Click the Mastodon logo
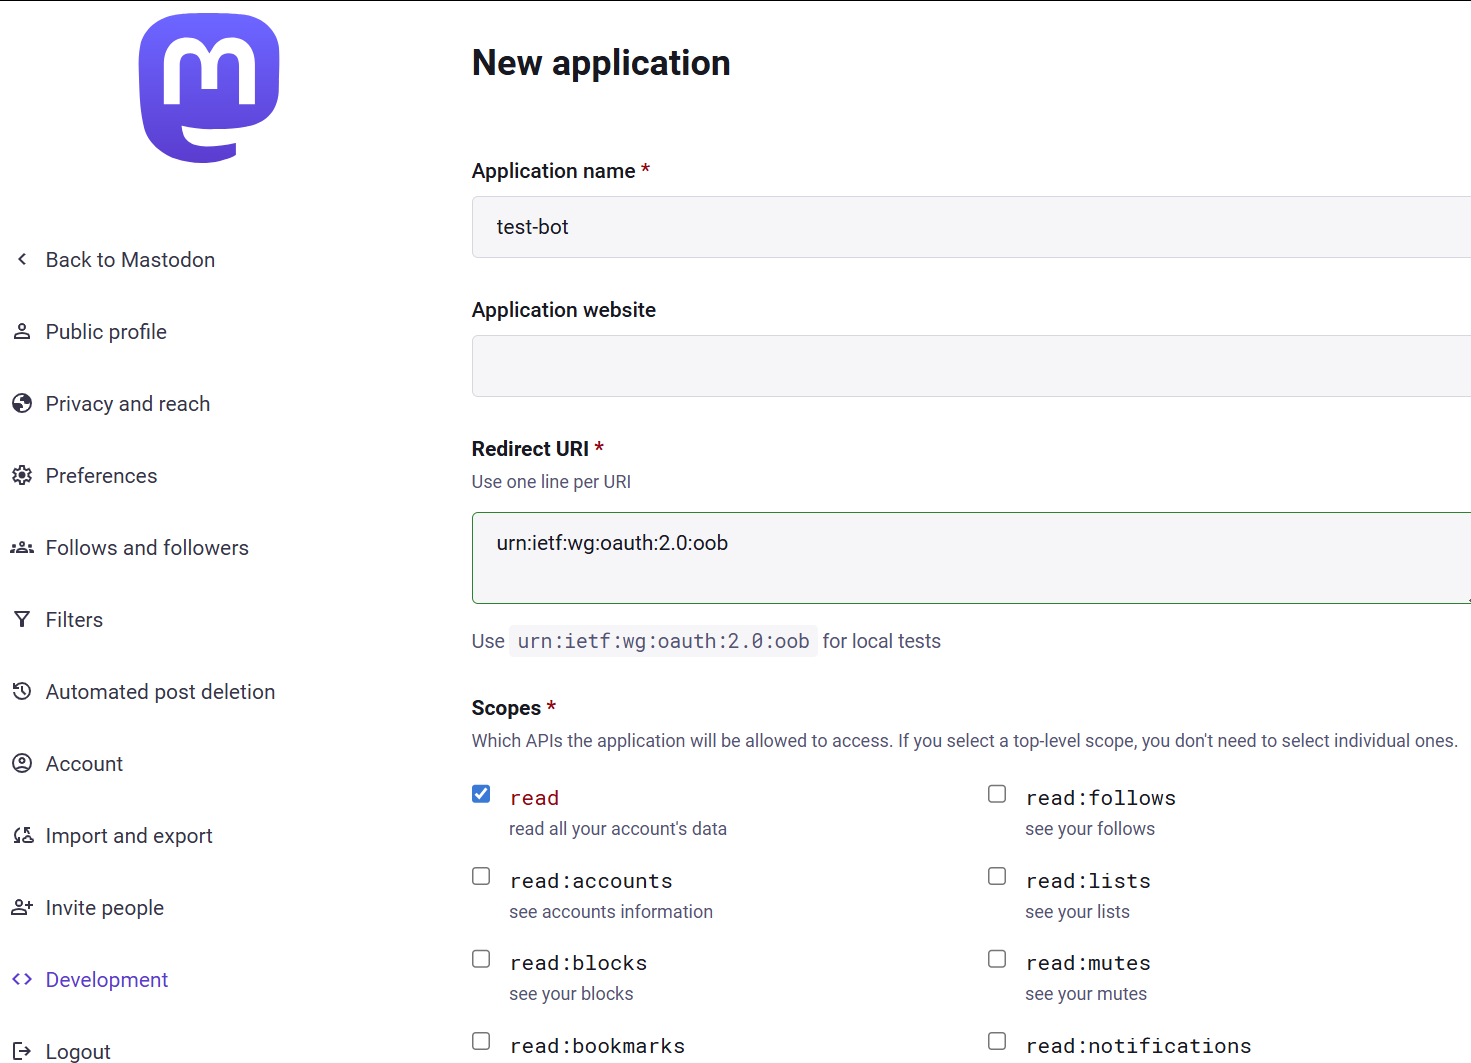The image size is (1471, 1063). 209,88
